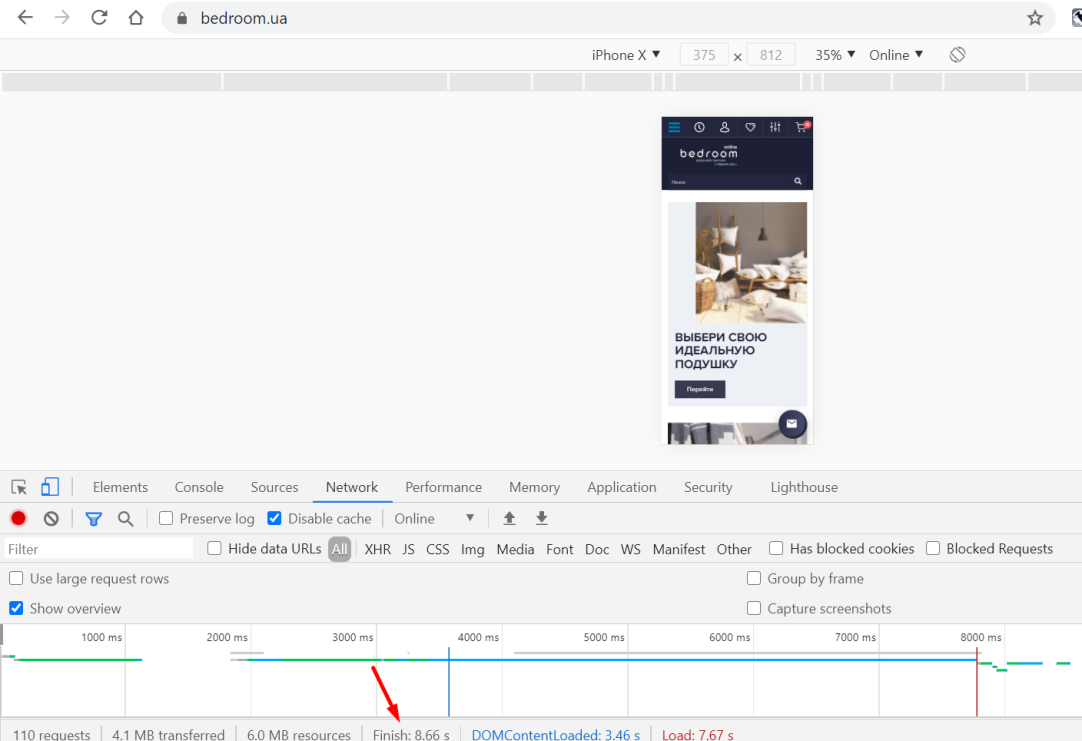
Task: Select the All request type filter
Action: click(x=340, y=549)
